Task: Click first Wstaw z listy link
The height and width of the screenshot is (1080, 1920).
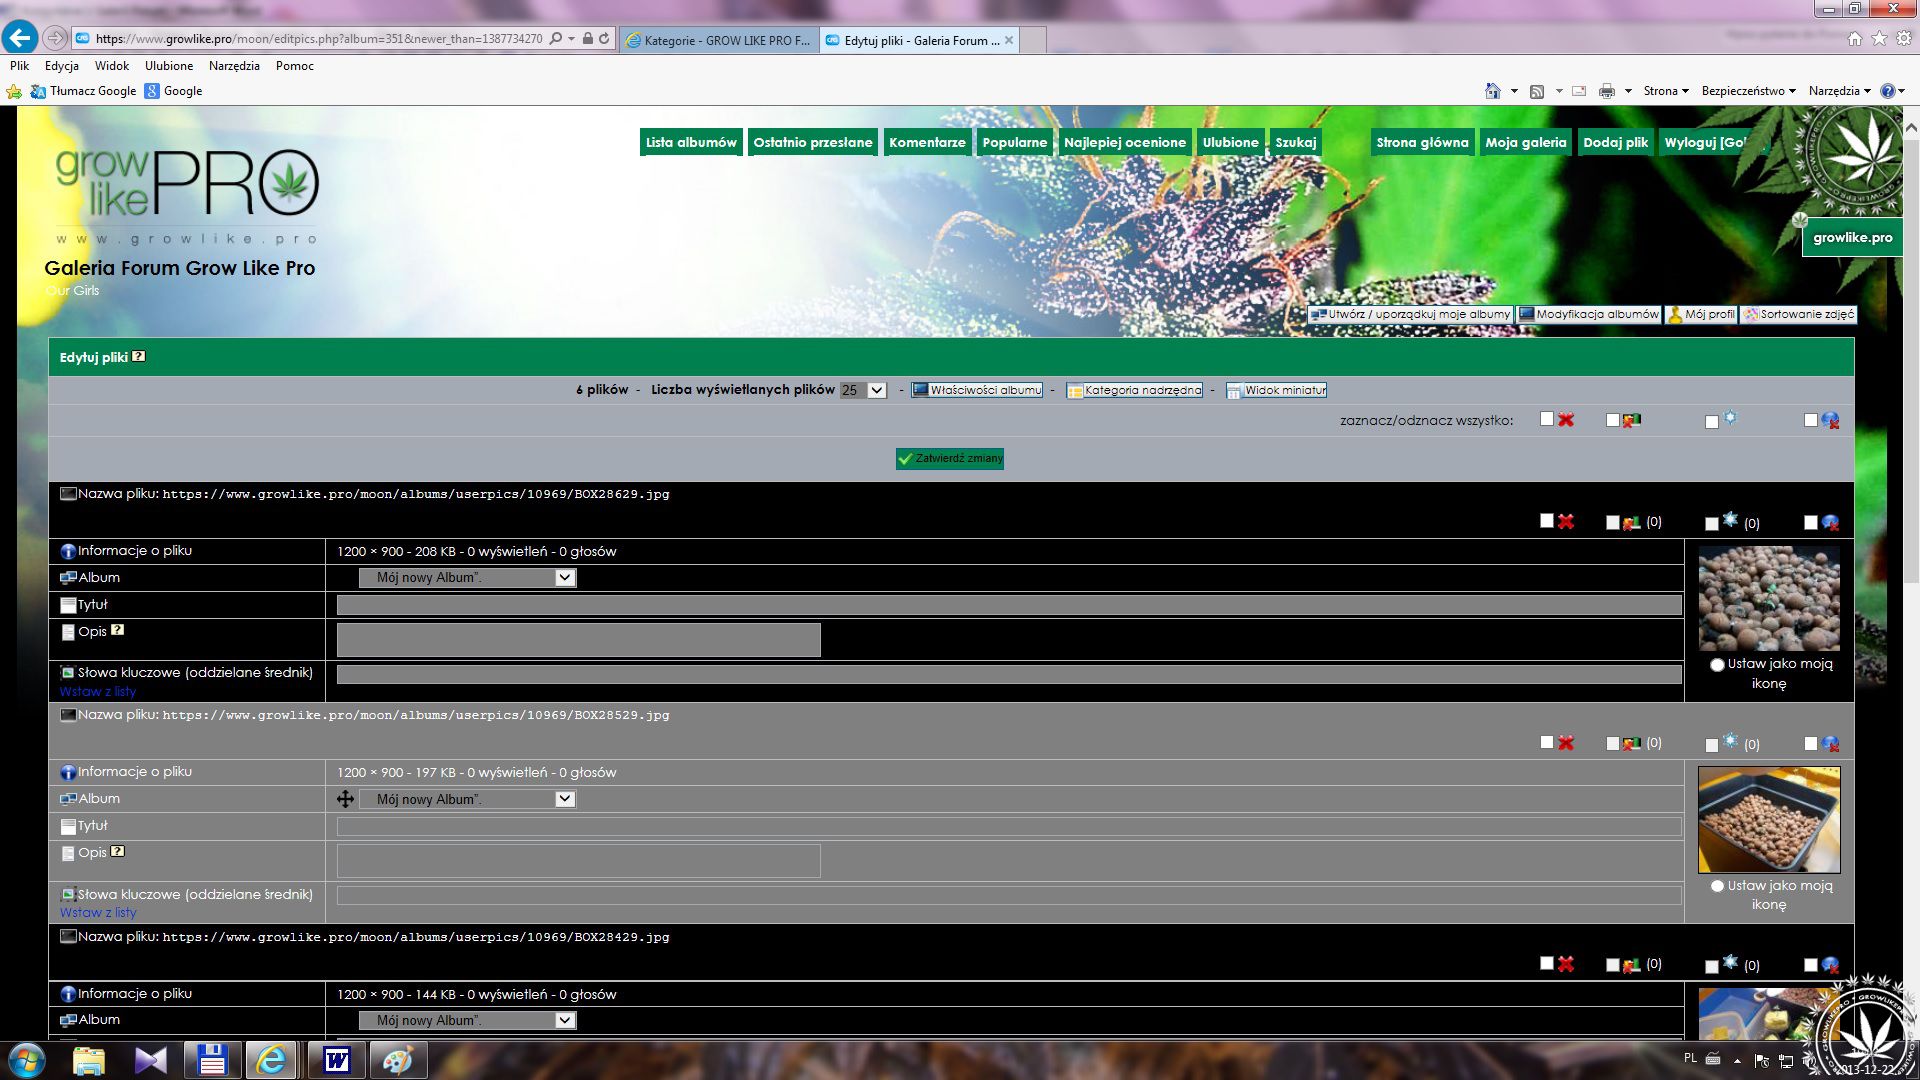Action: point(98,691)
